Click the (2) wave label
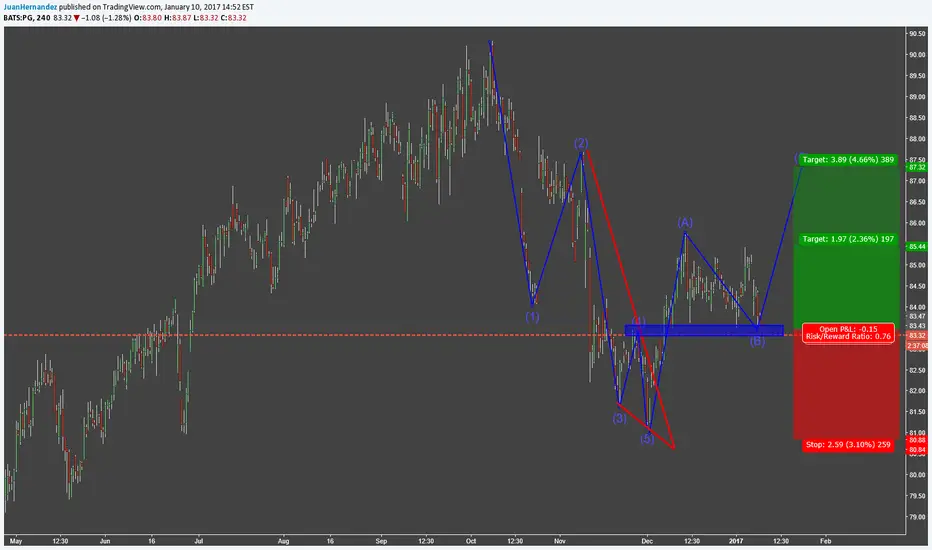The width and height of the screenshot is (932, 550). (x=581, y=143)
